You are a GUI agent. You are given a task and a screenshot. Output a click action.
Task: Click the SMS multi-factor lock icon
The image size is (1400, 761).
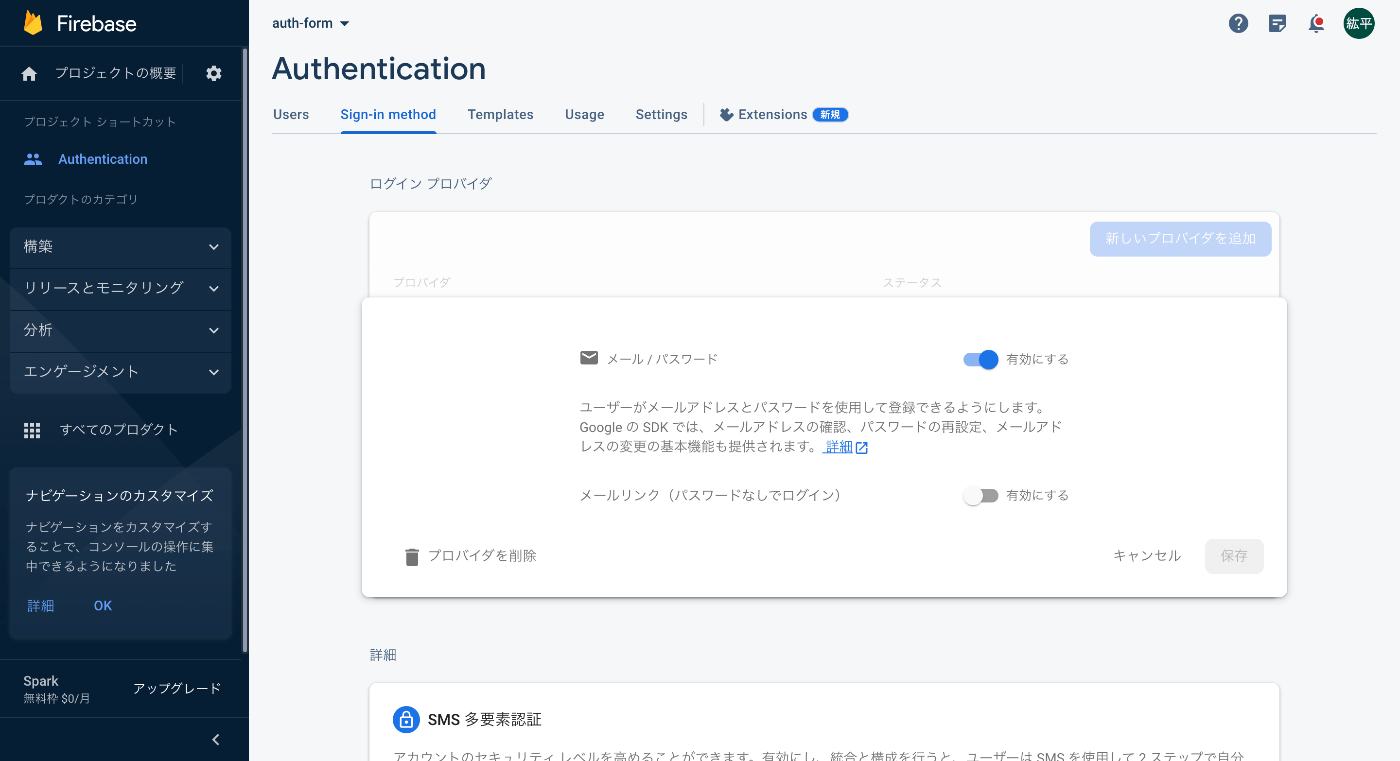click(406, 719)
